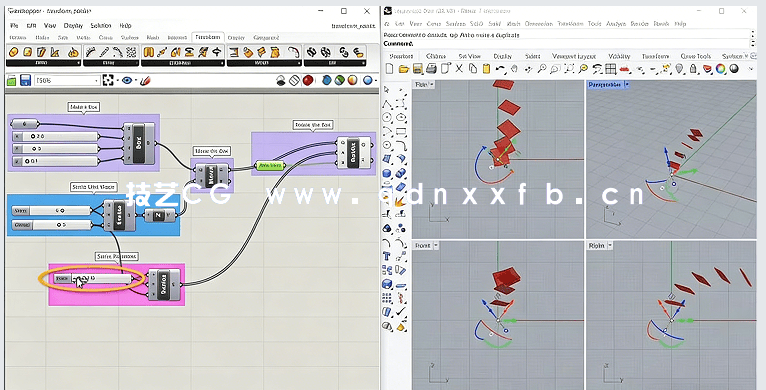Click the box slider showing 2.0
This screenshot has height=390, width=766.
55,136
